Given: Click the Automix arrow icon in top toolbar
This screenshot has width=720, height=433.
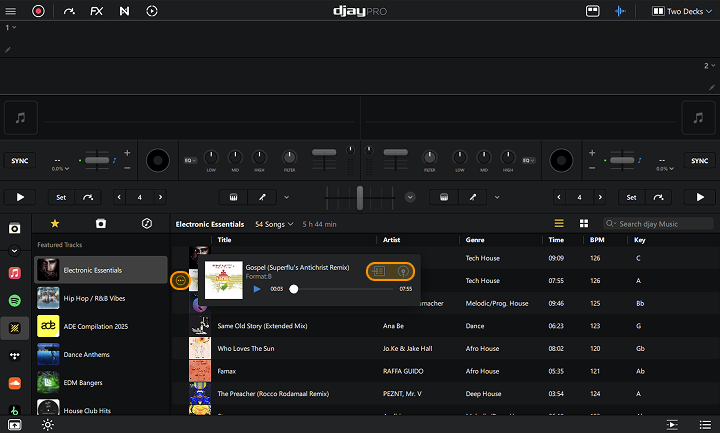Looking at the screenshot, I should [x=69, y=11].
